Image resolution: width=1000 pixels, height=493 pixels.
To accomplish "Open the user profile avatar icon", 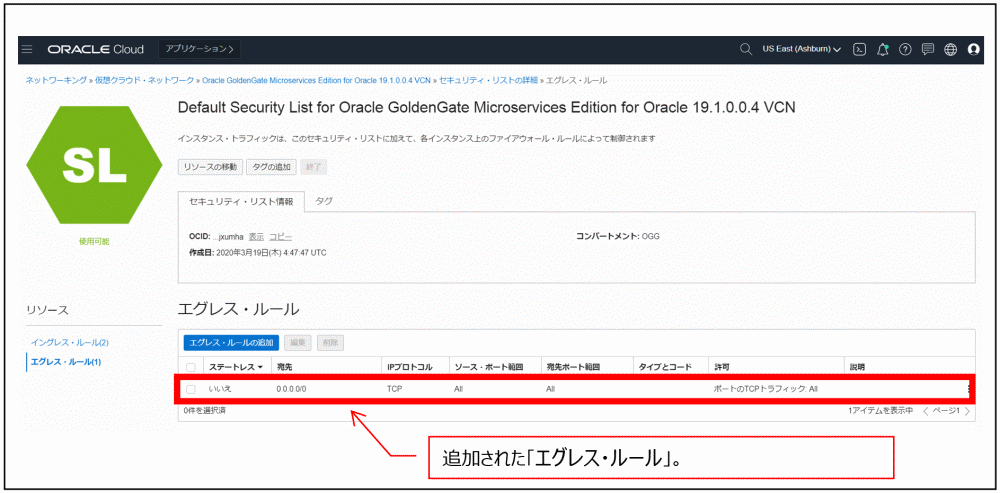I will pos(973,50).
